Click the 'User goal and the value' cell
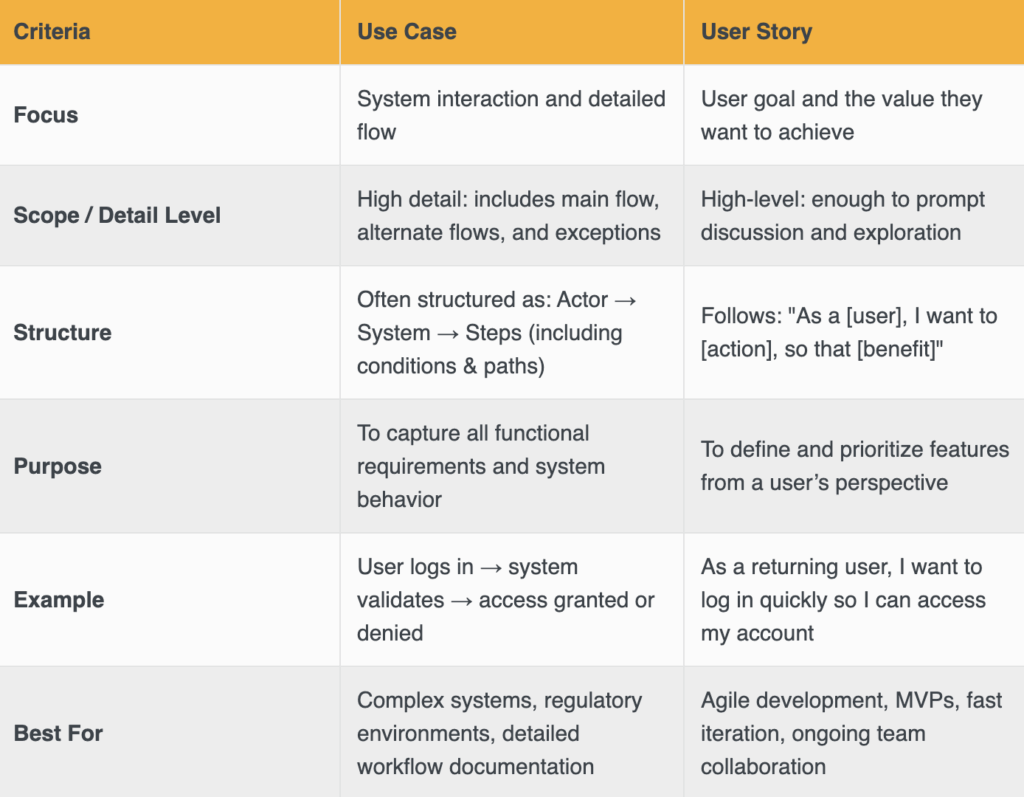Viewport: 1024px width, 797px height. (x=841, y=115)
